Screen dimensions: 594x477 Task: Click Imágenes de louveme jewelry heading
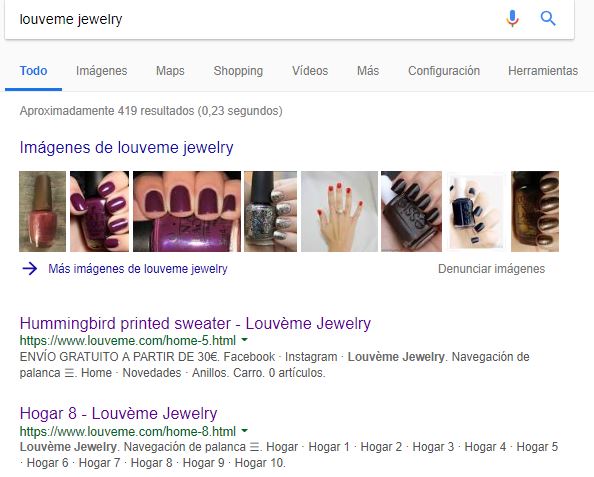tap(127, 147)
